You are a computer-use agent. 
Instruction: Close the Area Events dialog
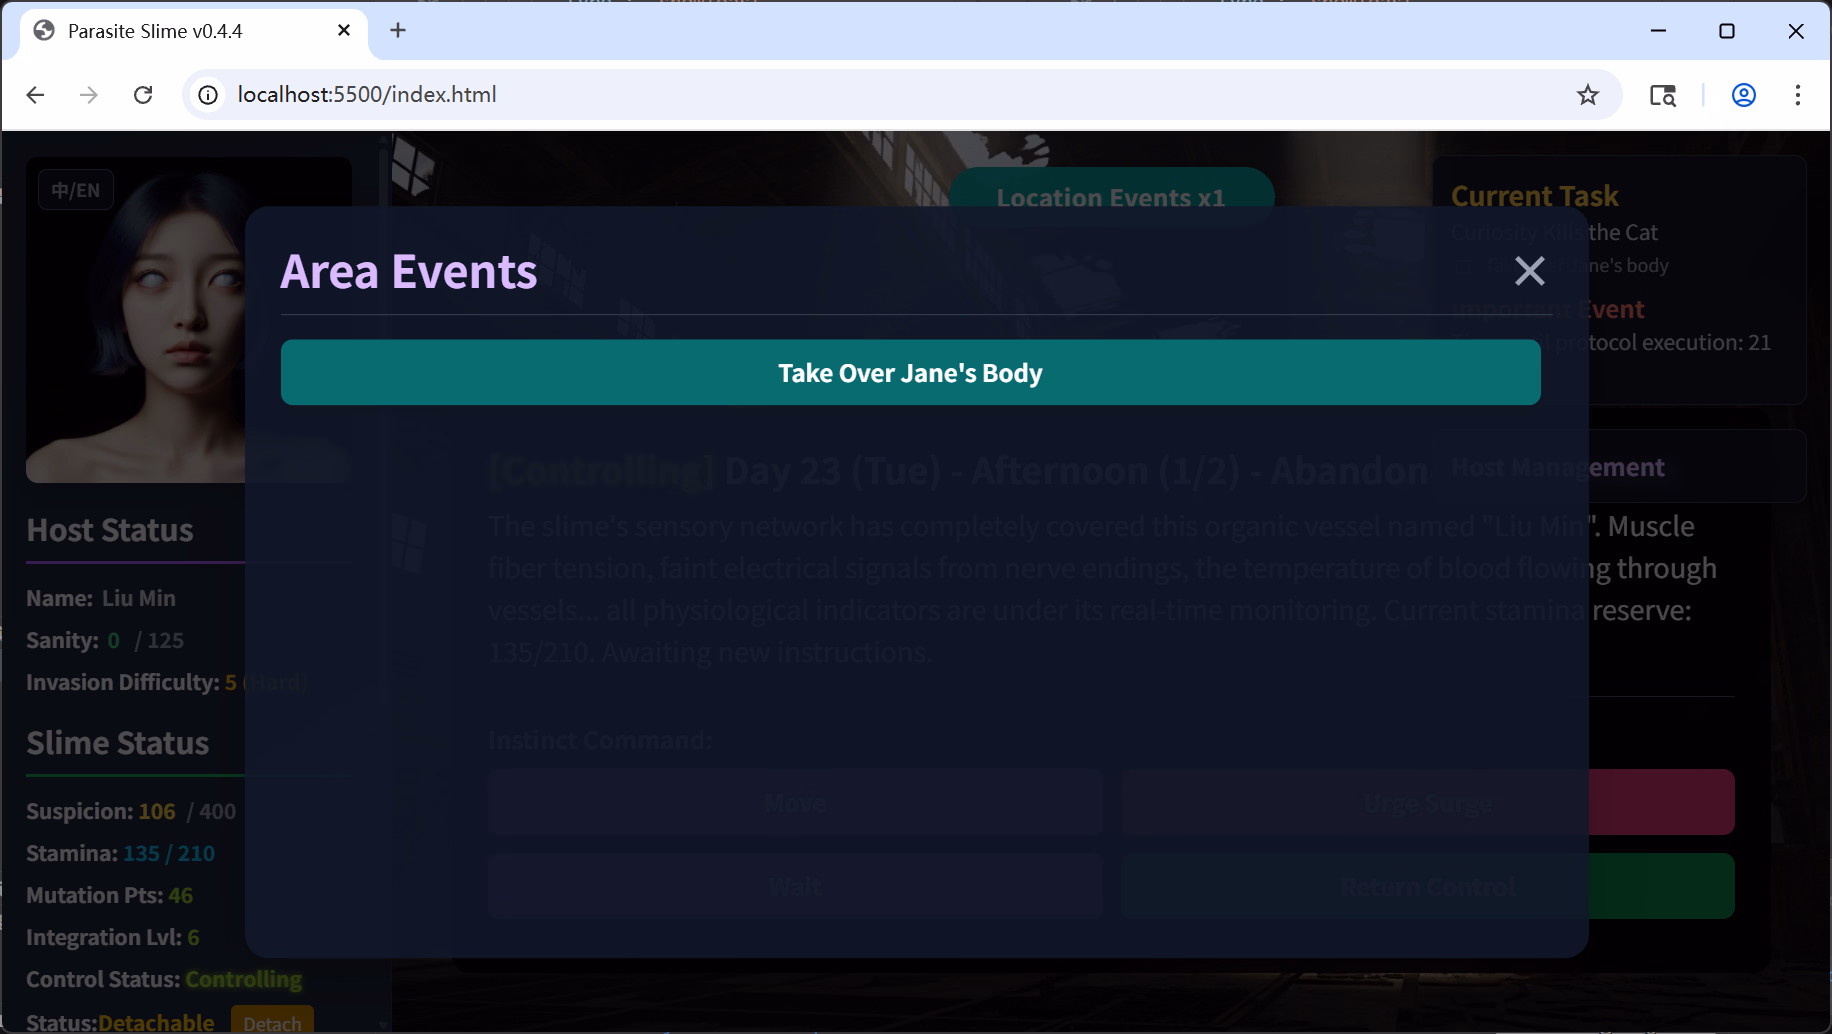pyautogui.click(x=1529, y=271)
